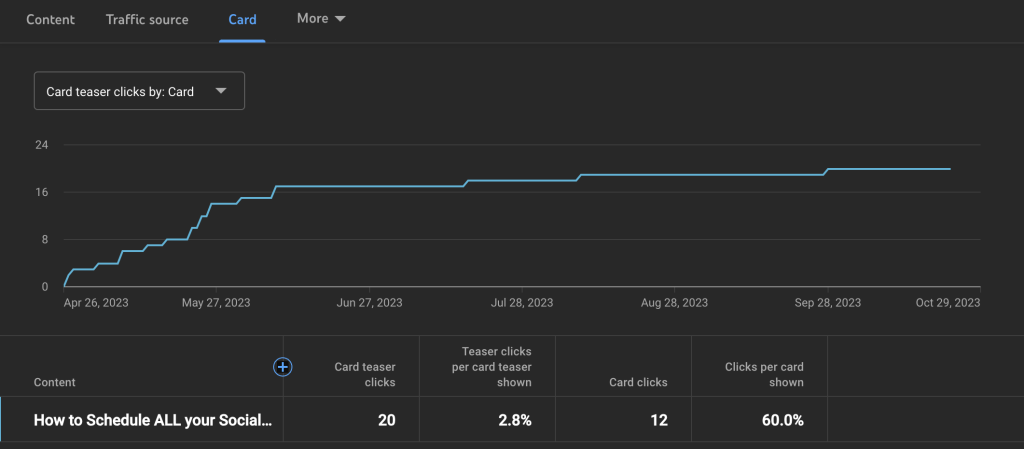Image resolution: width=1024 pixels, height=449 pixels.
Task: Click the 60.0% clicks per card value
Action: point(782,420)
